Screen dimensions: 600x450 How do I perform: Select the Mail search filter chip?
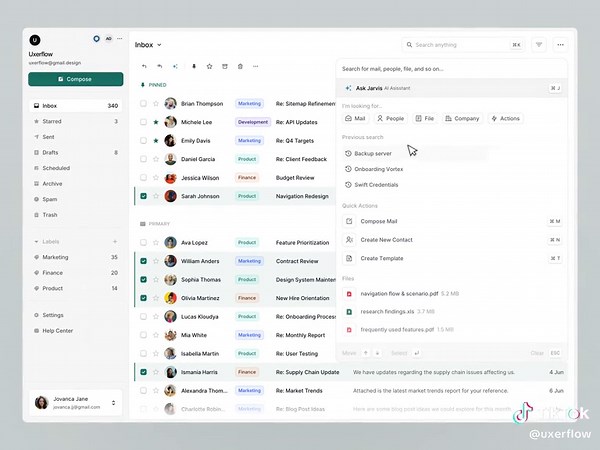coord(355,119)
